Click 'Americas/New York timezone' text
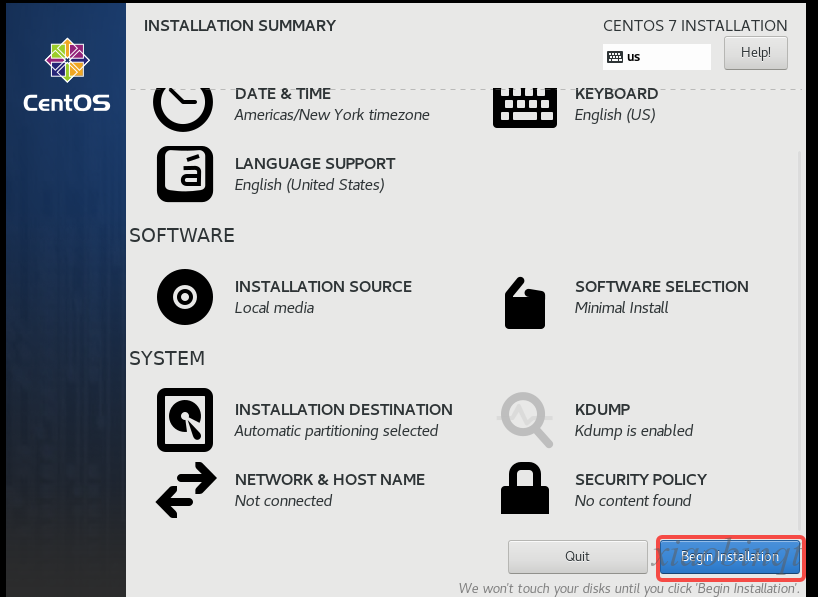The height and width of the screenshot is (597, 818). 332,115
